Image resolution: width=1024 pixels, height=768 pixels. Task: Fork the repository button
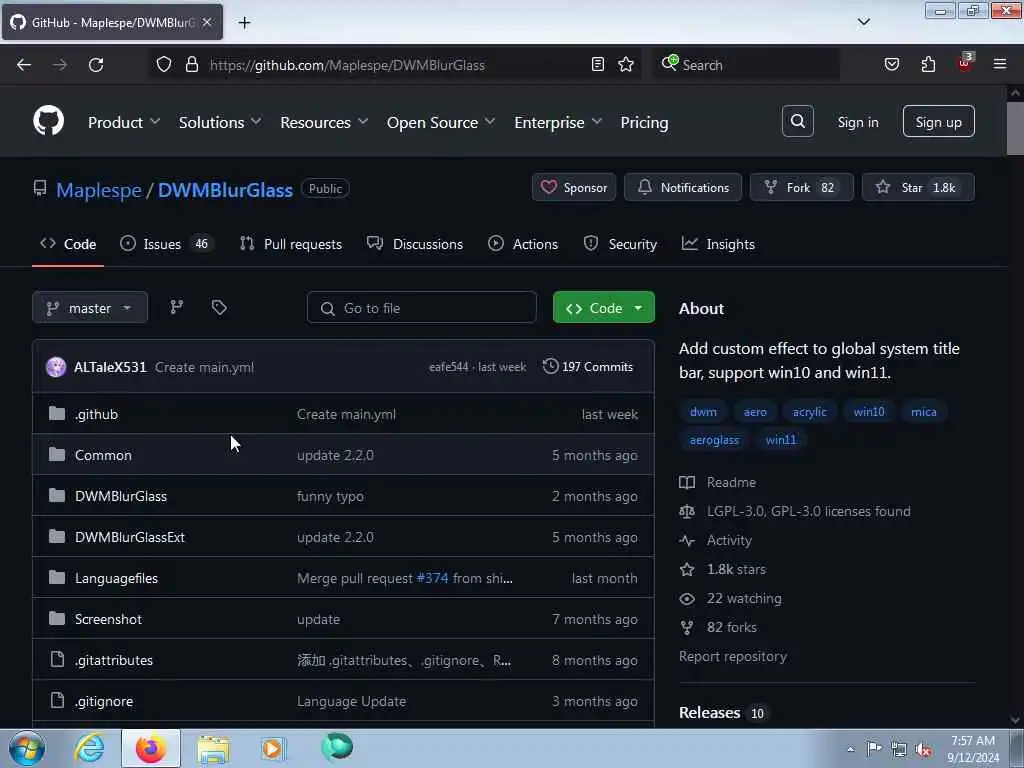[801, 187]
